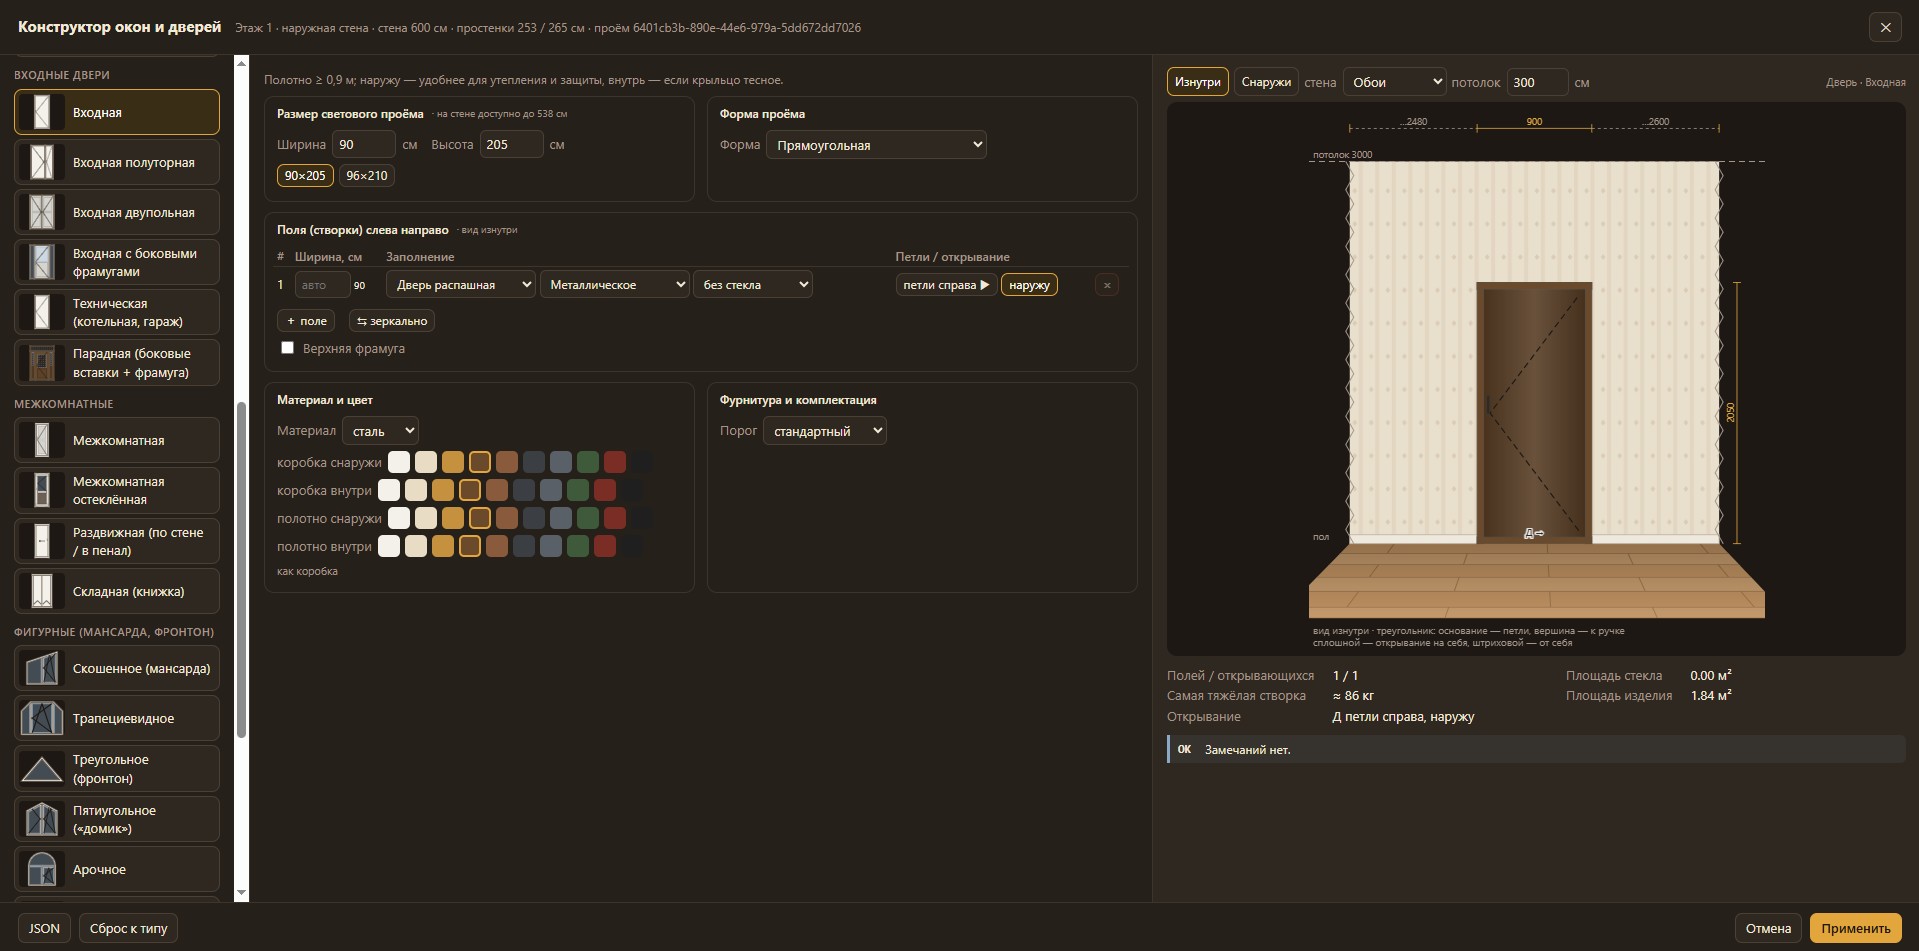Select the Скошенное (мансарда) window icon
This screenshot has height=951, width=1919.
[42, 668]
